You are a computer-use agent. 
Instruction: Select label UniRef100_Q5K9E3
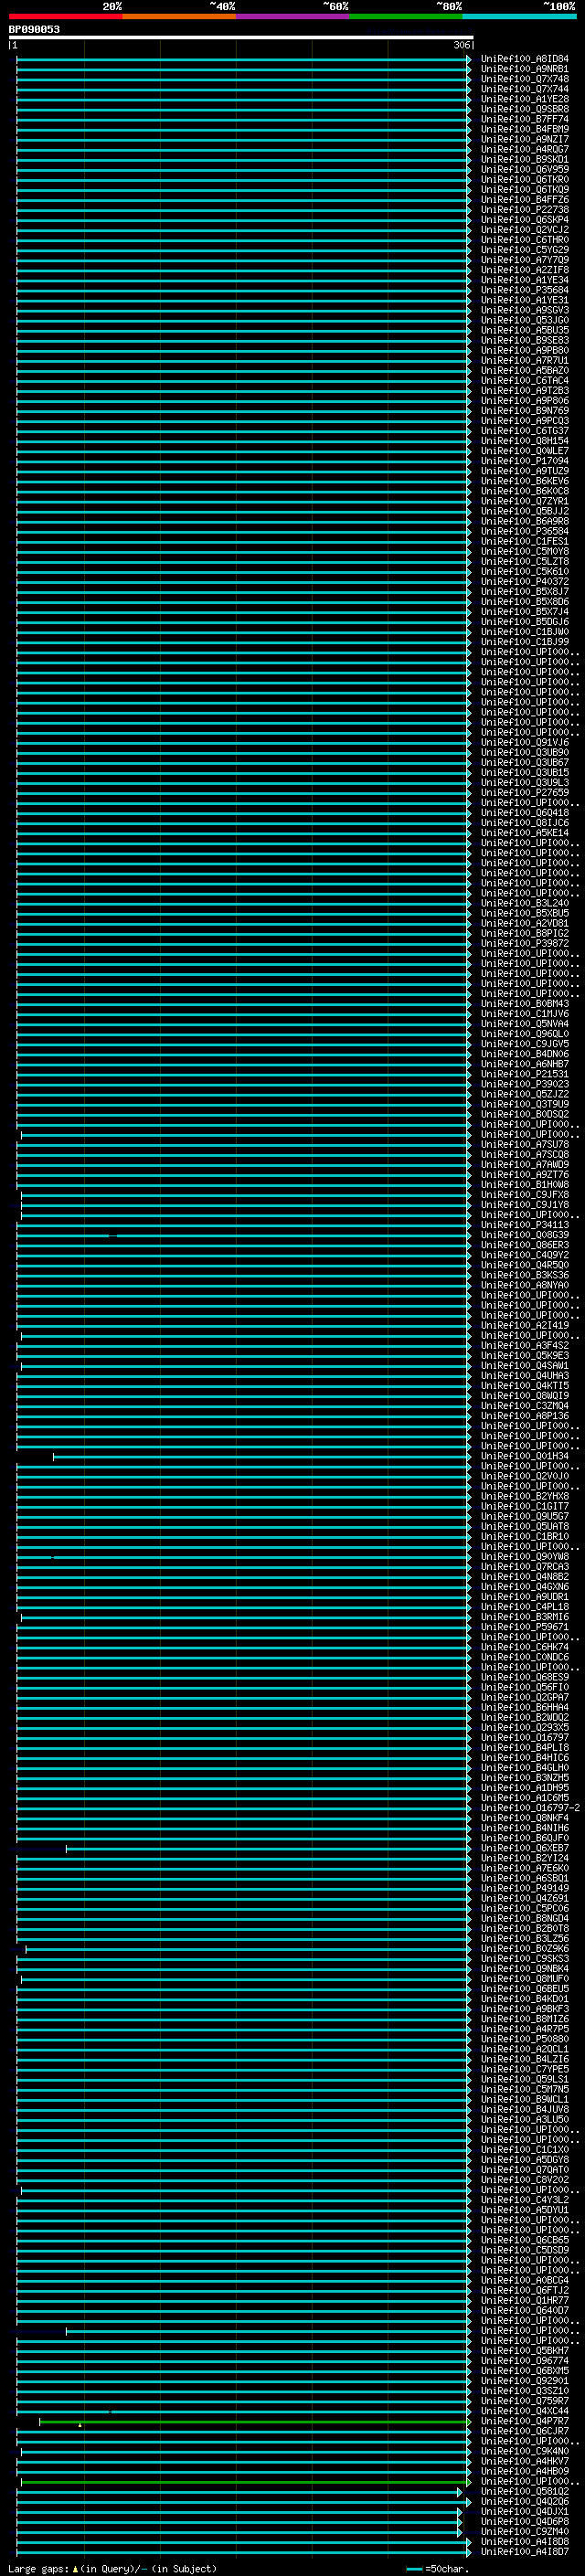click(525, 1355)
